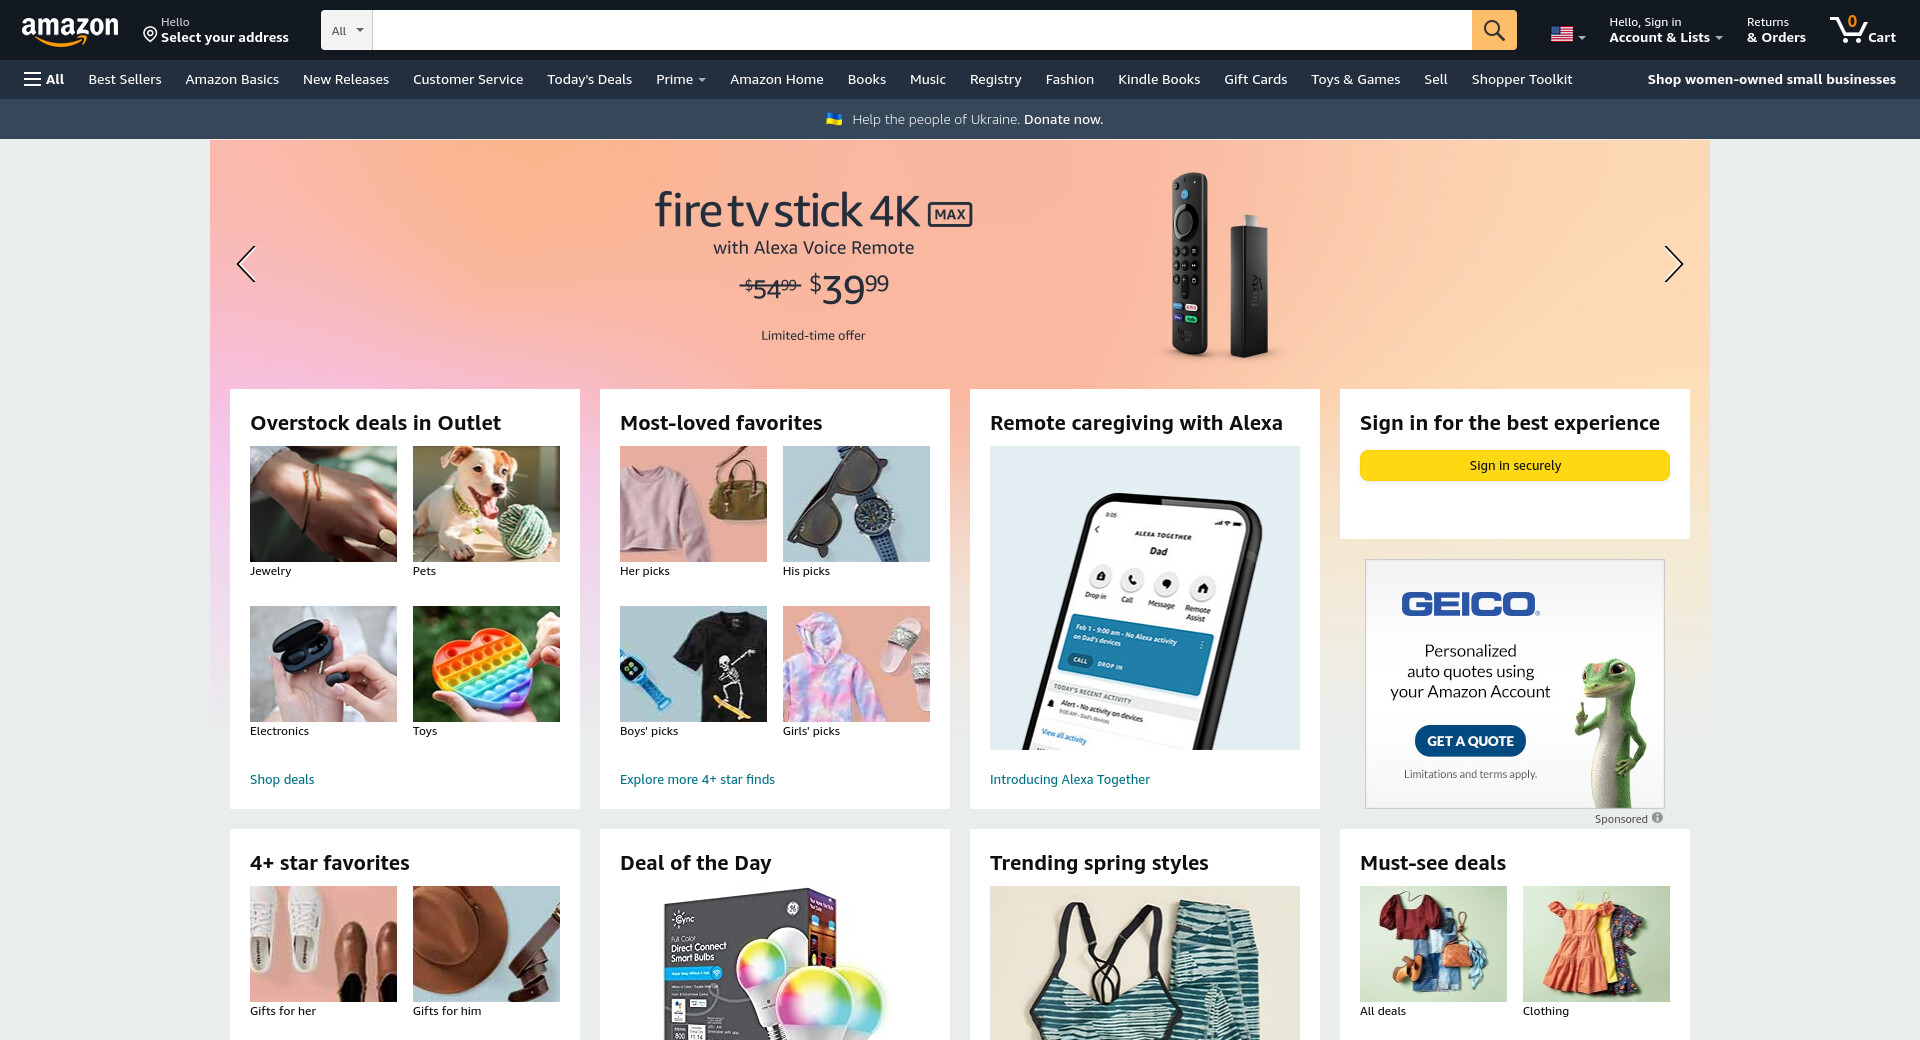Click the GEICO Get a Quote button
This screenshot has width=1920, height=1040.
[x=1470, y=741]
